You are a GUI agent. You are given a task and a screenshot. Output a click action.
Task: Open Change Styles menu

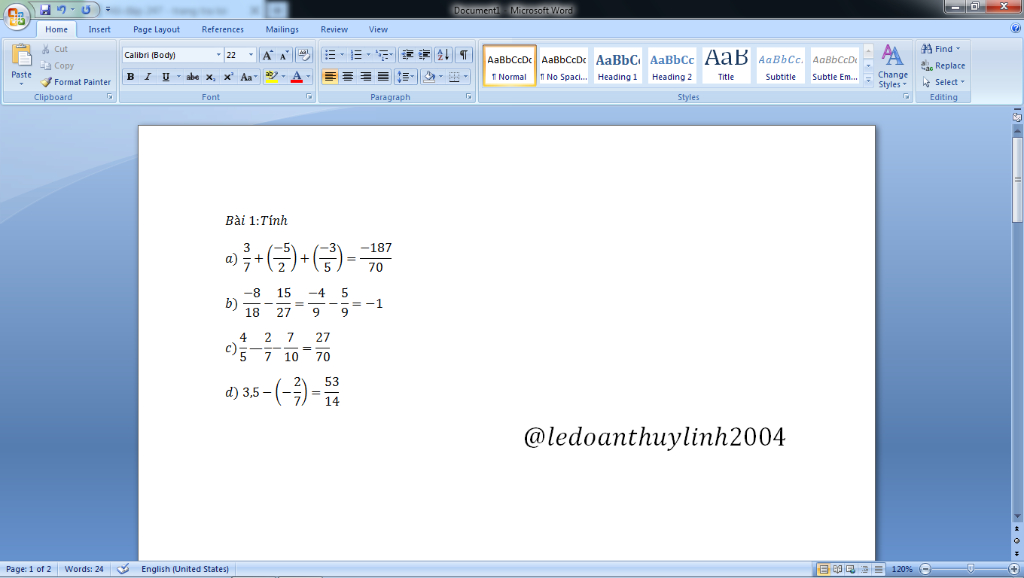coord(893,65)
